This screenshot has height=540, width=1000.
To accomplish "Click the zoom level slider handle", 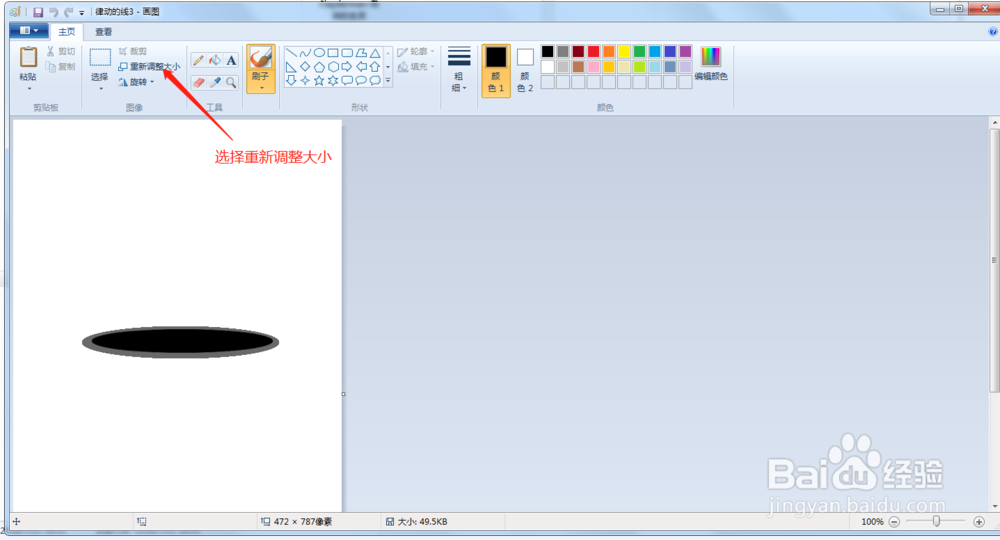I will click(936, 522).
